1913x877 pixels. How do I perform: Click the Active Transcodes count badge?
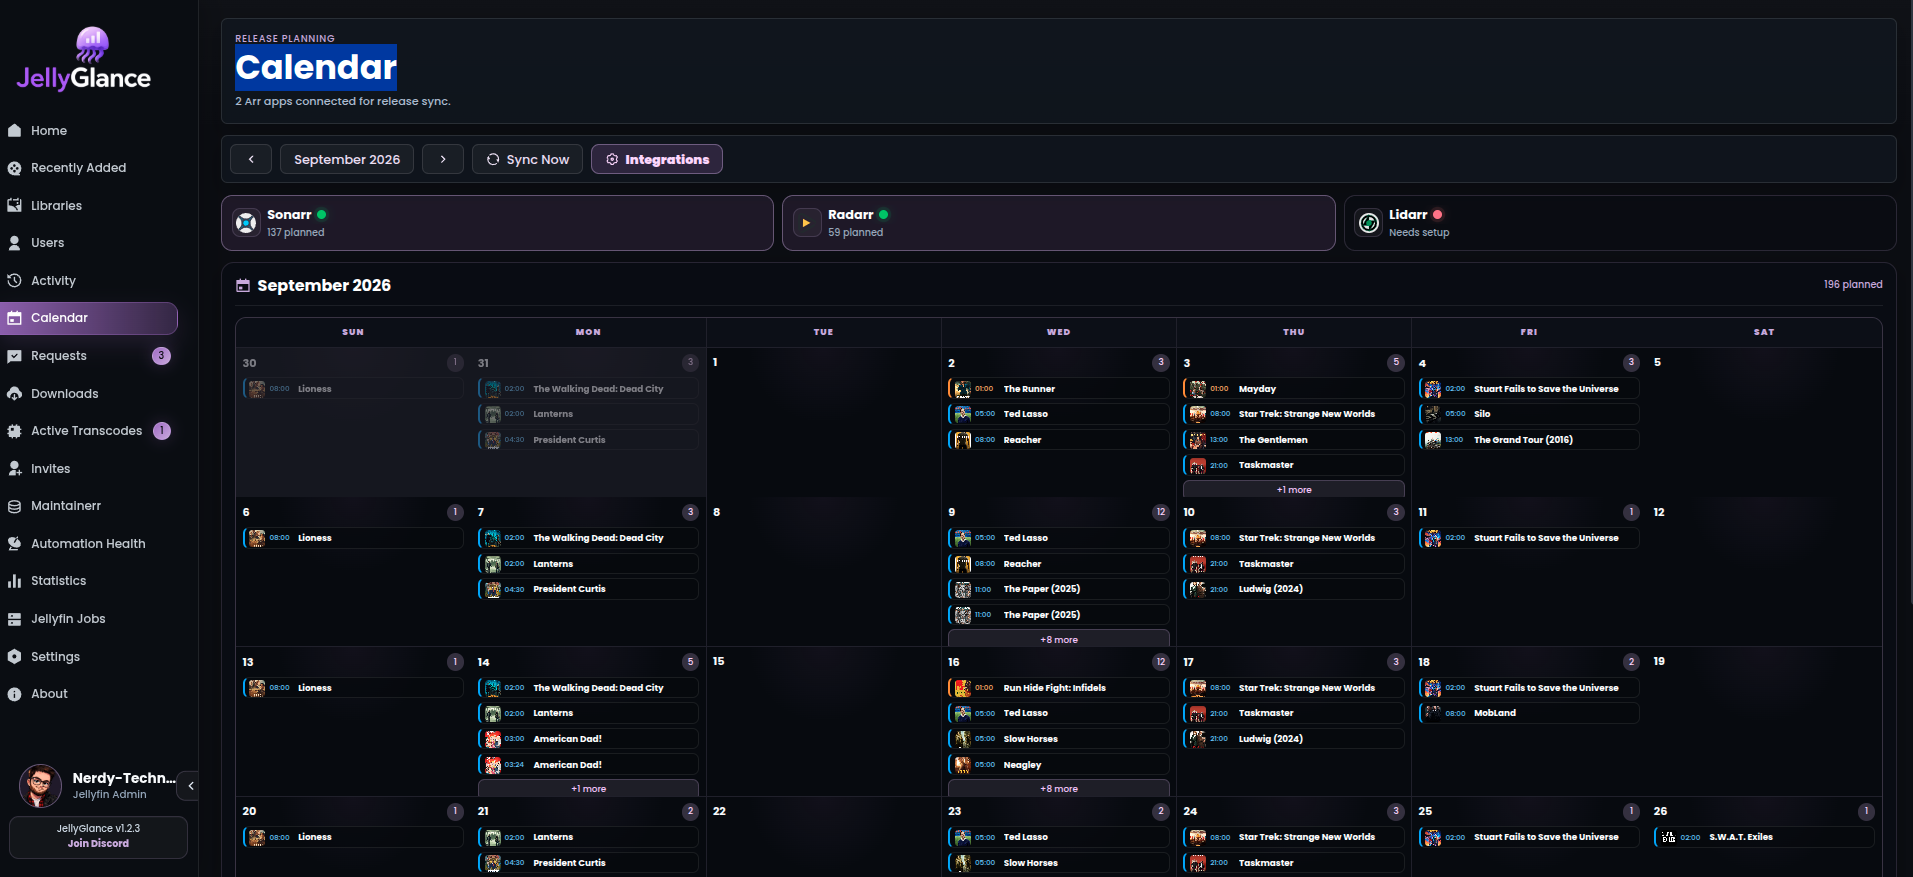162,431
